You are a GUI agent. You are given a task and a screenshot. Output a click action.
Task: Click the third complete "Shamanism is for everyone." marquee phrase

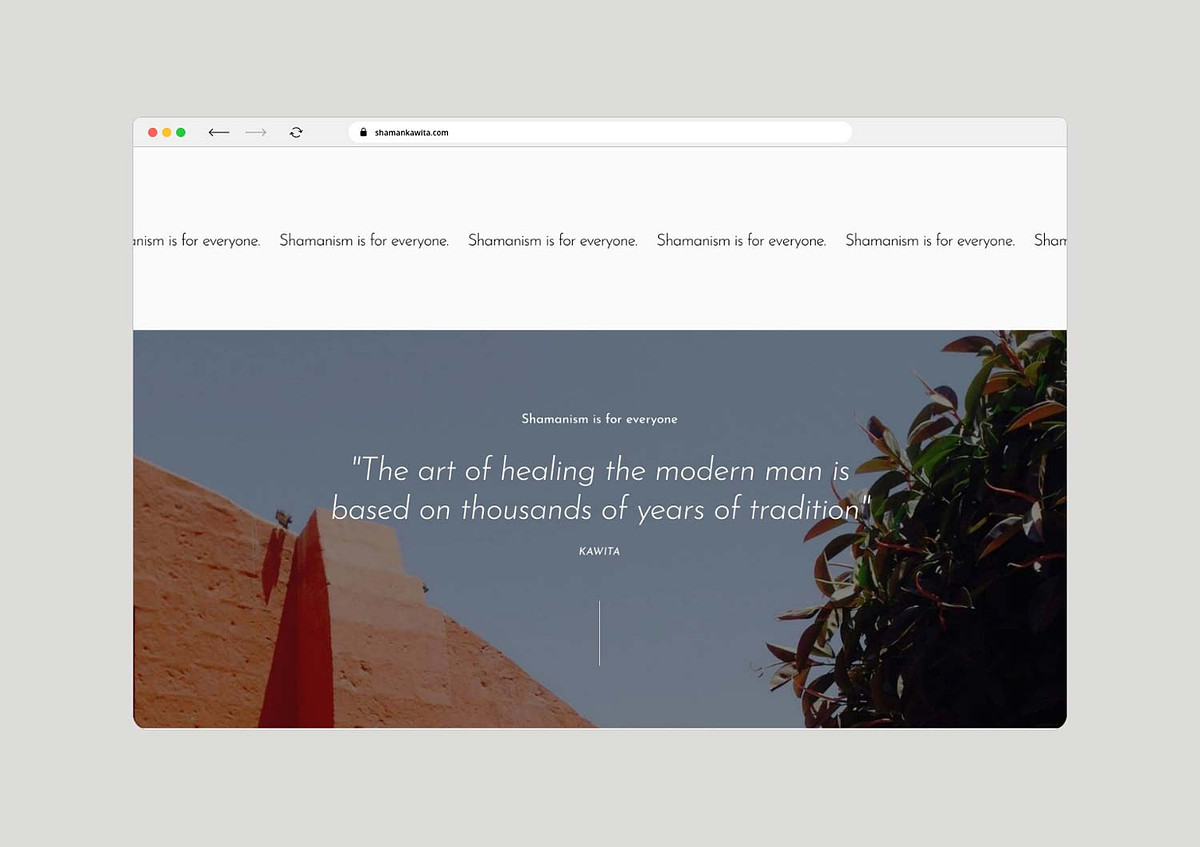click(x=741, y=241)
